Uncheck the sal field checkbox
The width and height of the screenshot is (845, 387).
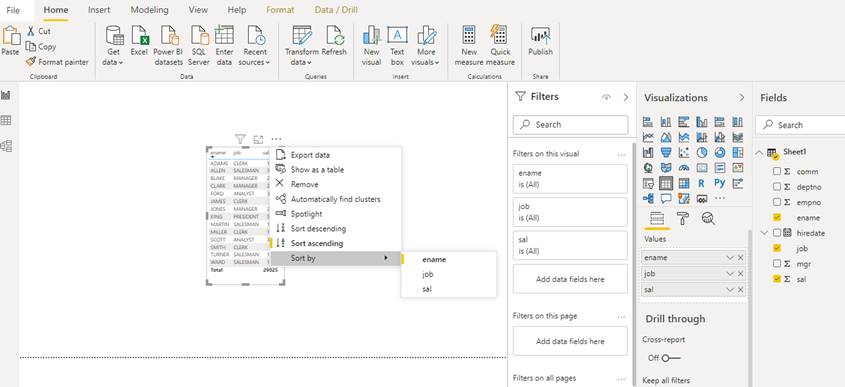click(777, 279)
